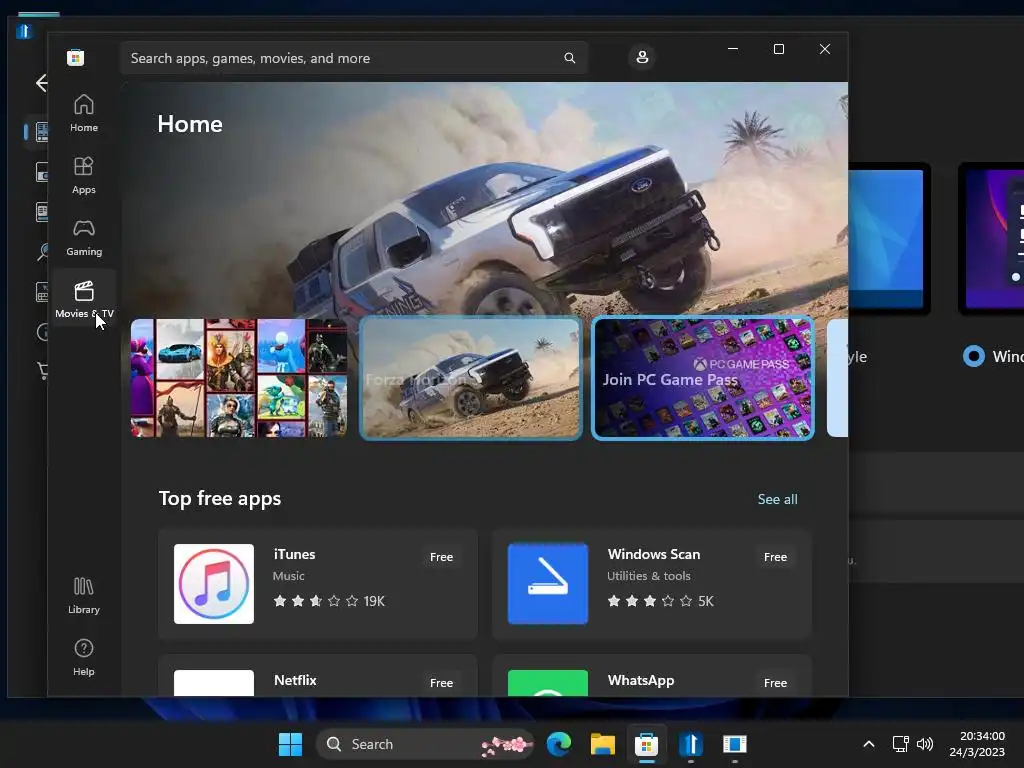
Task: Click the Netflix title text
Action: pos(295,680)
